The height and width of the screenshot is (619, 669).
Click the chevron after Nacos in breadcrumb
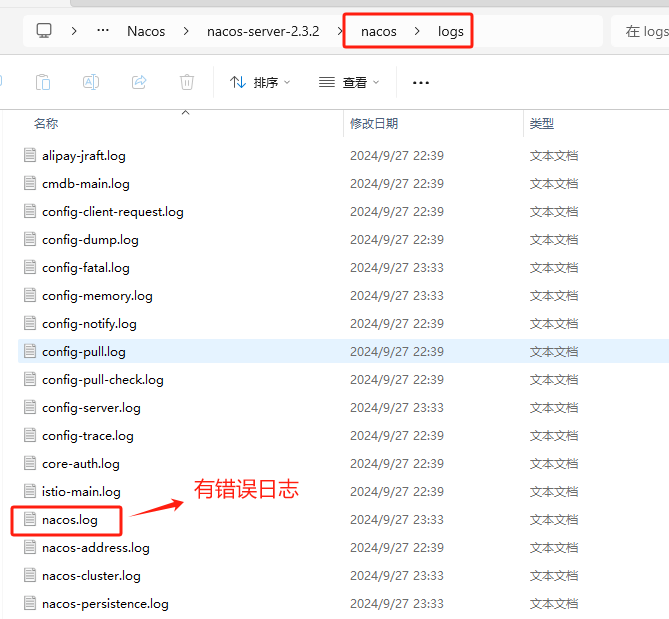[x=186, y=31]
